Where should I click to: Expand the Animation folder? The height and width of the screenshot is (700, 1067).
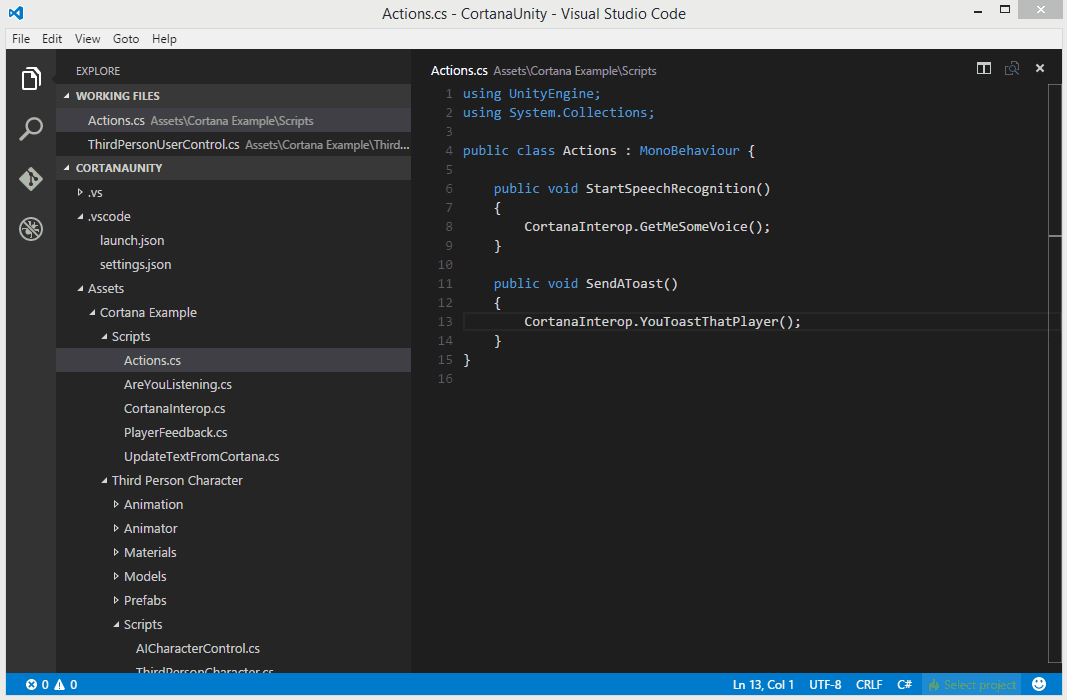coord(116,504)
